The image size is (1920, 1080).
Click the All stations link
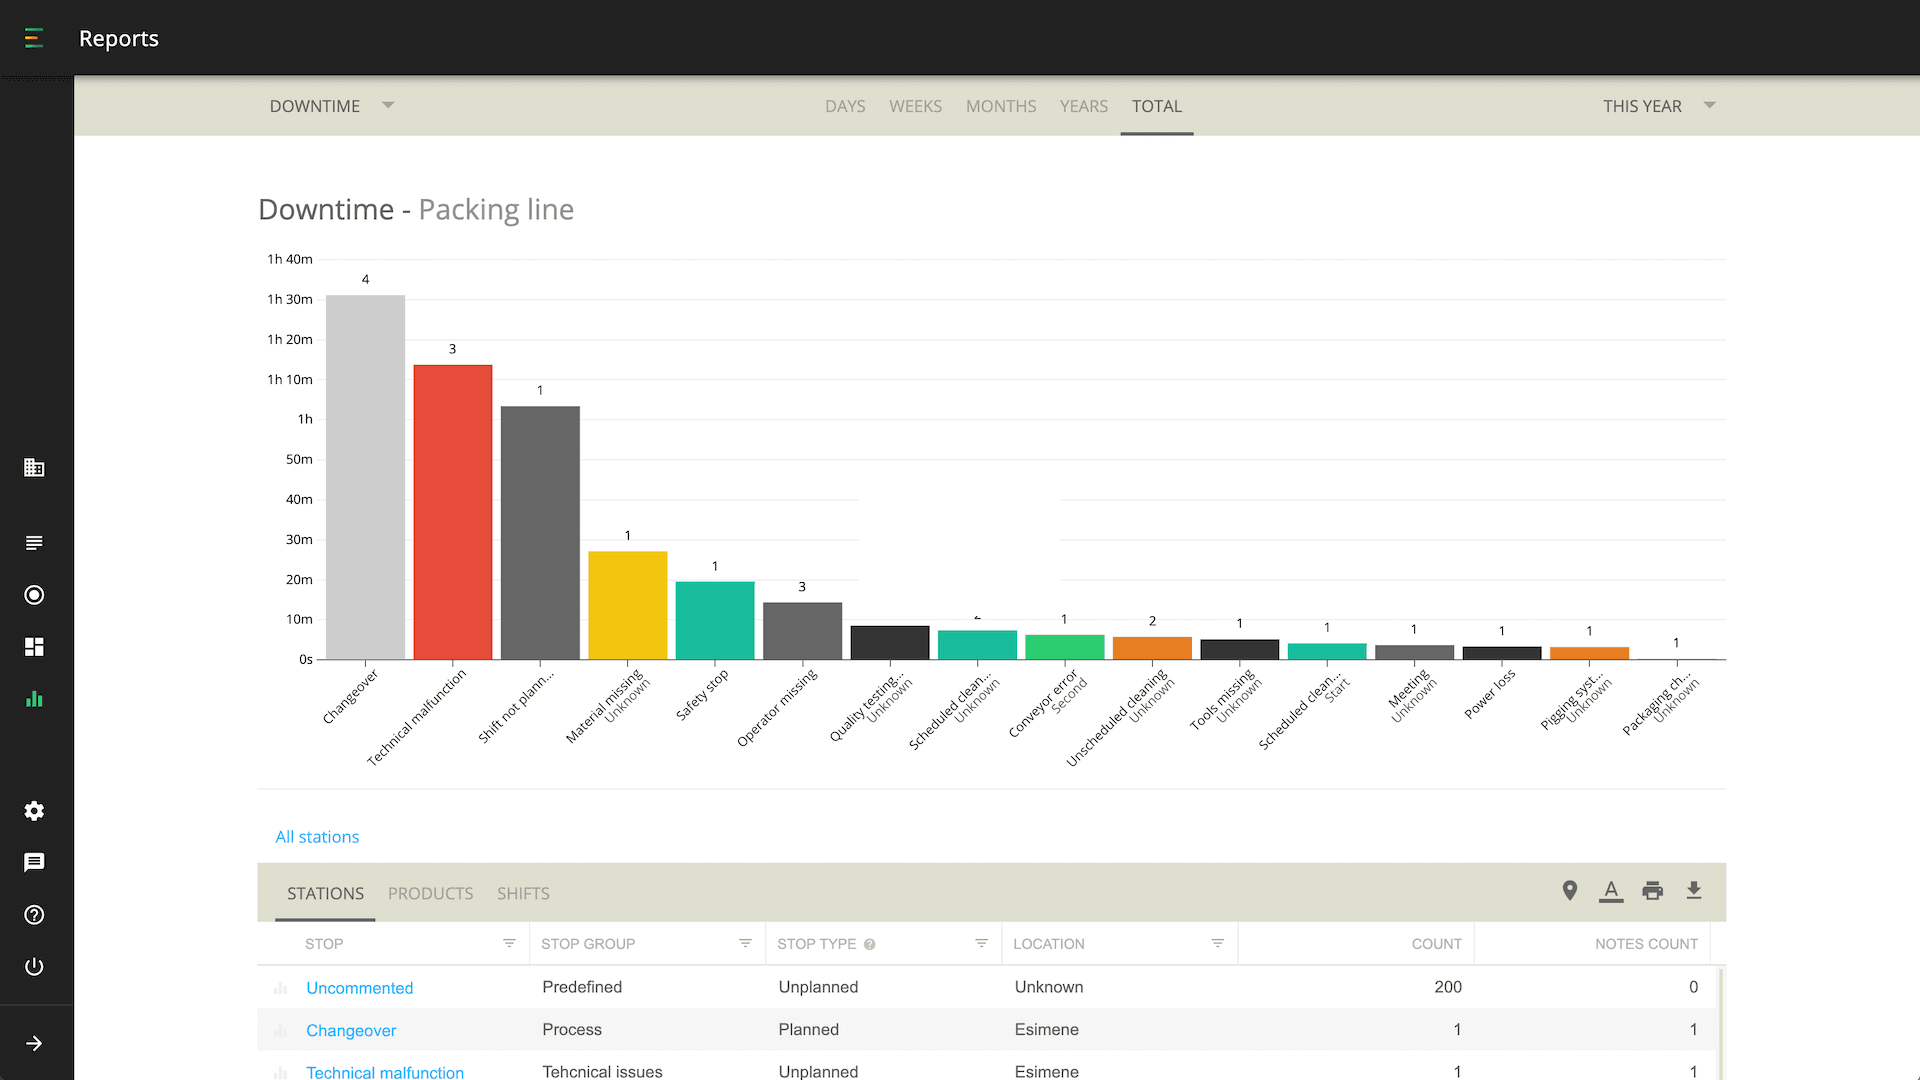pyautogui.click(x=317, y=837)
